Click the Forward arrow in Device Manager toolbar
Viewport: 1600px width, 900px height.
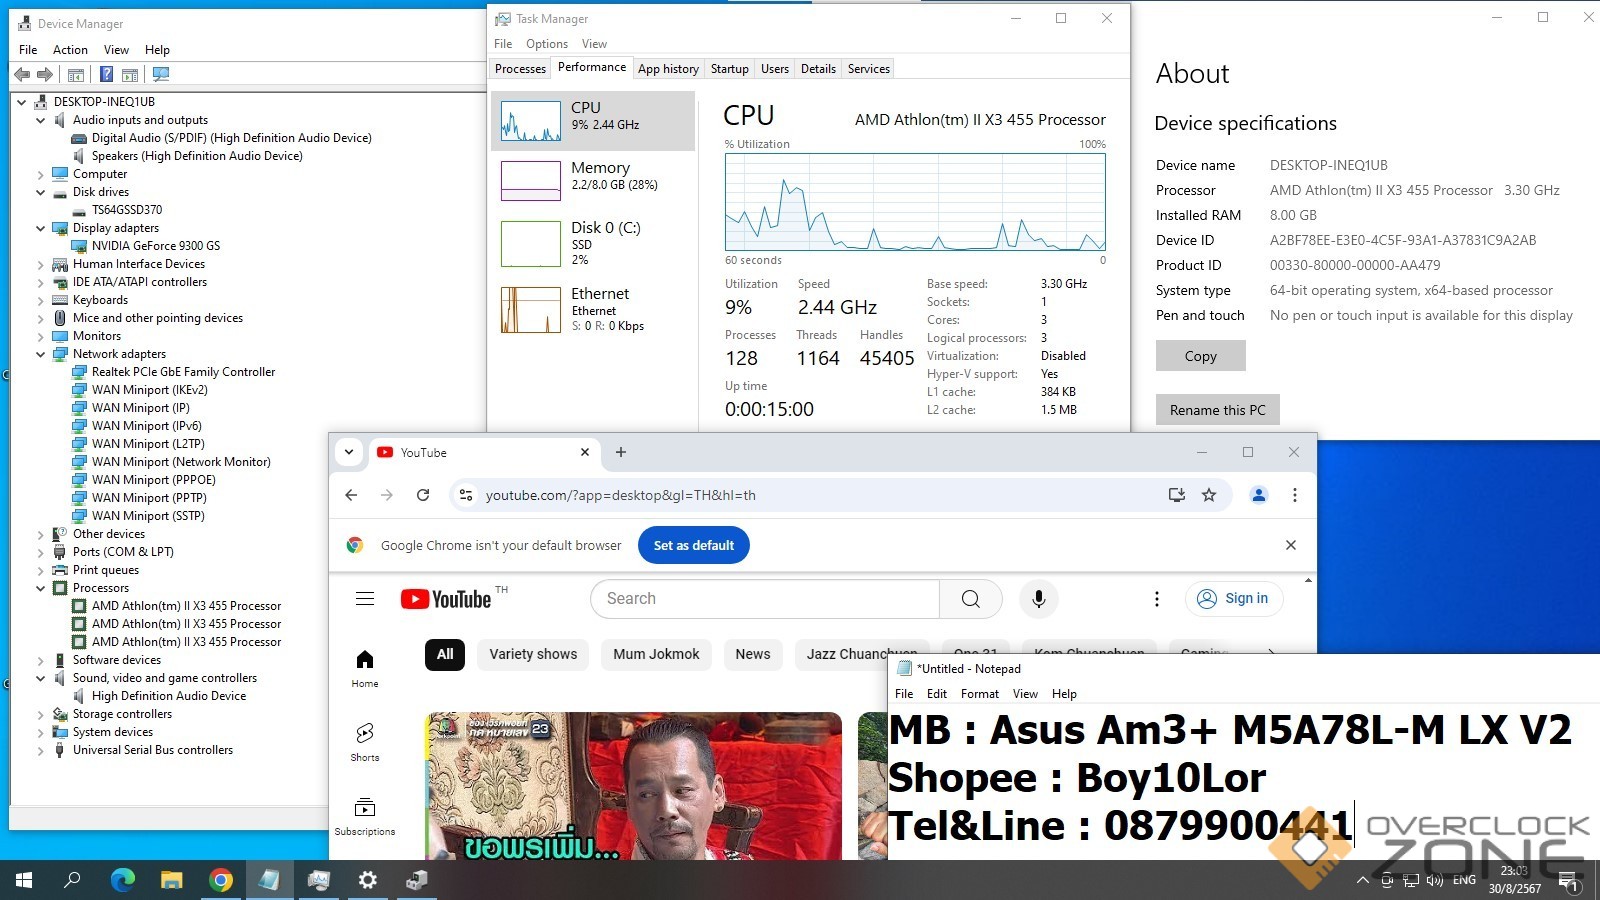pos(45,74)
